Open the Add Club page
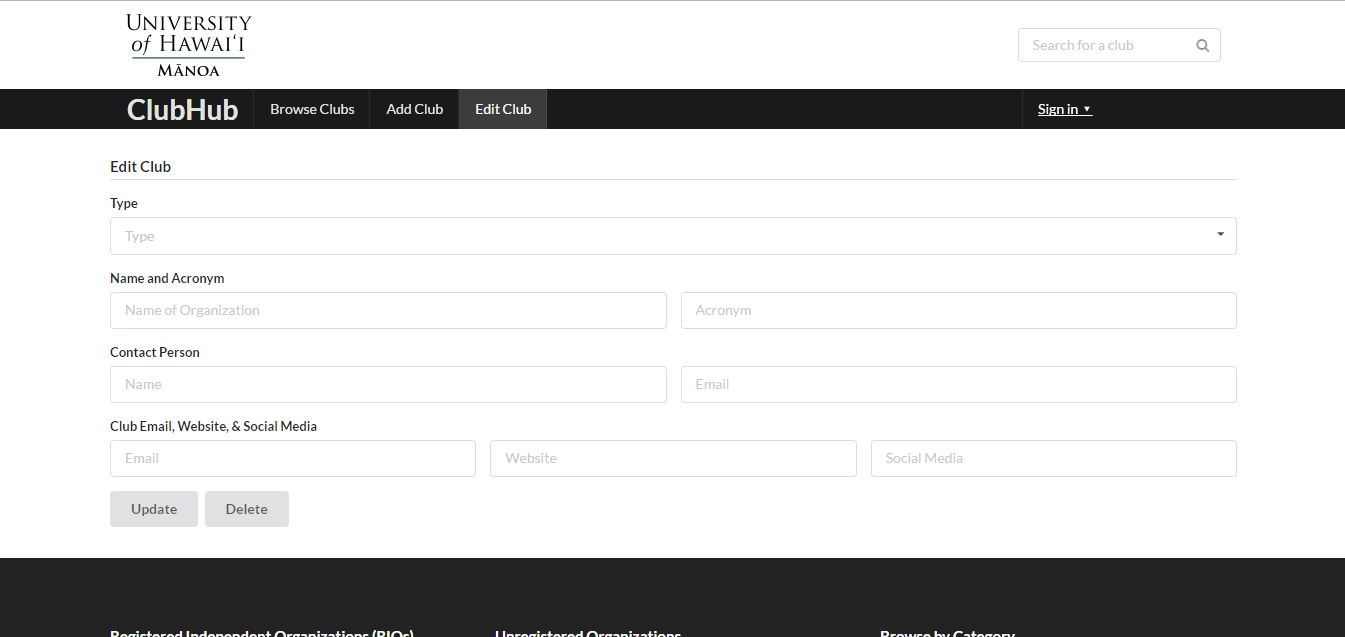 pos(414,109)
